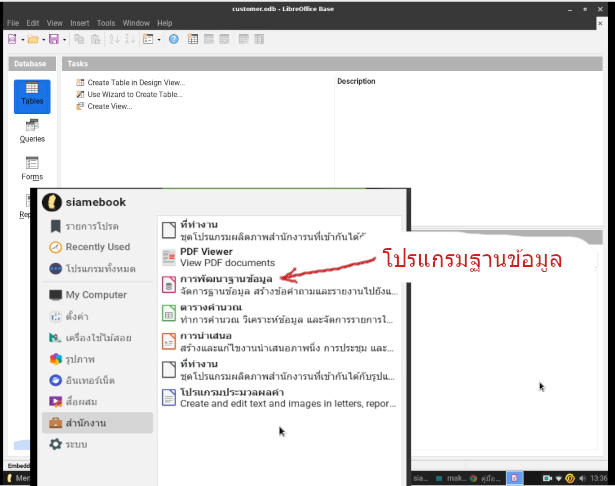Open LibreOffice Help via blue question icon
This screenshot has width=615, height=486.
[x=174, y=39]
